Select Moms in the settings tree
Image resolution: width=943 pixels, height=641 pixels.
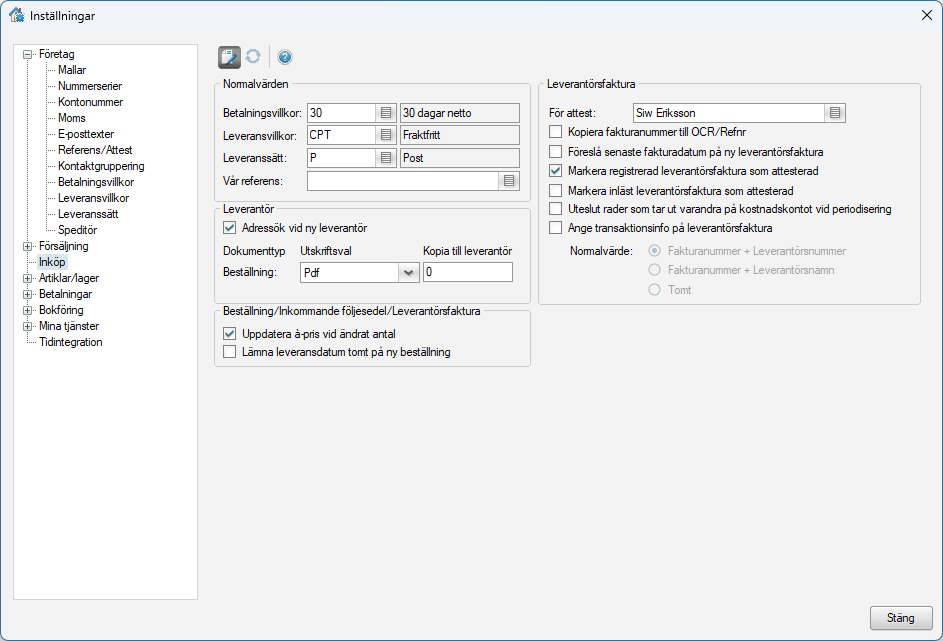pyautogui.click(x=71, y=118)
